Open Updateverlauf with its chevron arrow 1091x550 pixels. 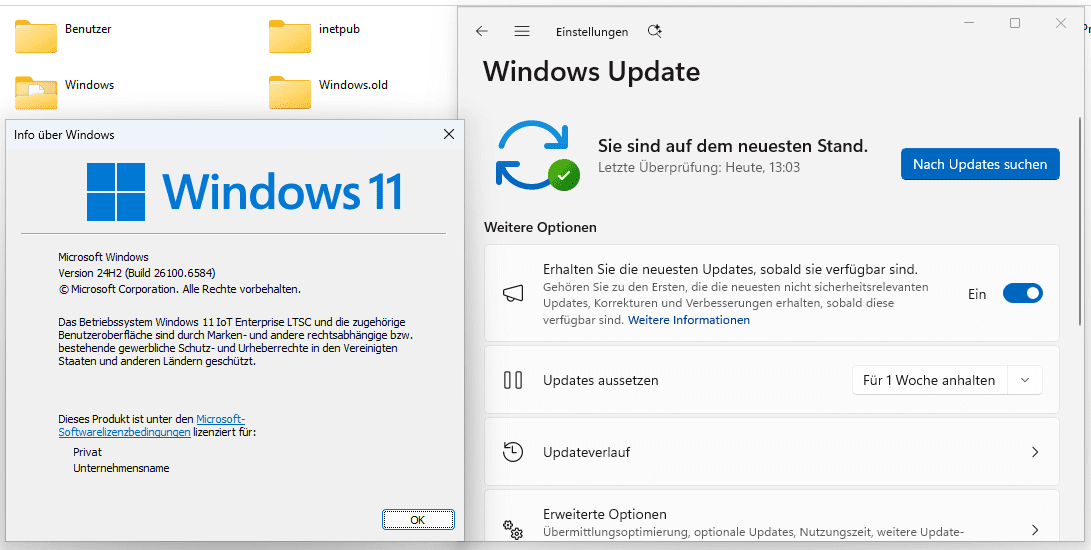tap(1035, 452)
